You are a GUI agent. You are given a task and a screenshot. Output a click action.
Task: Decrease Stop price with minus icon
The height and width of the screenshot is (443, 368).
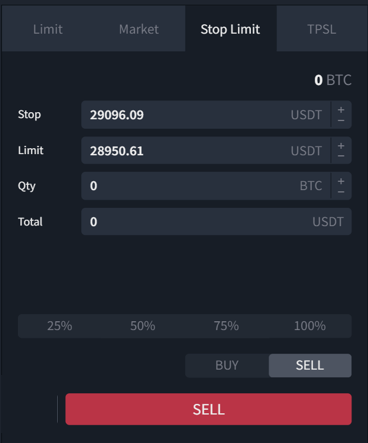click(x=341, y=120)
